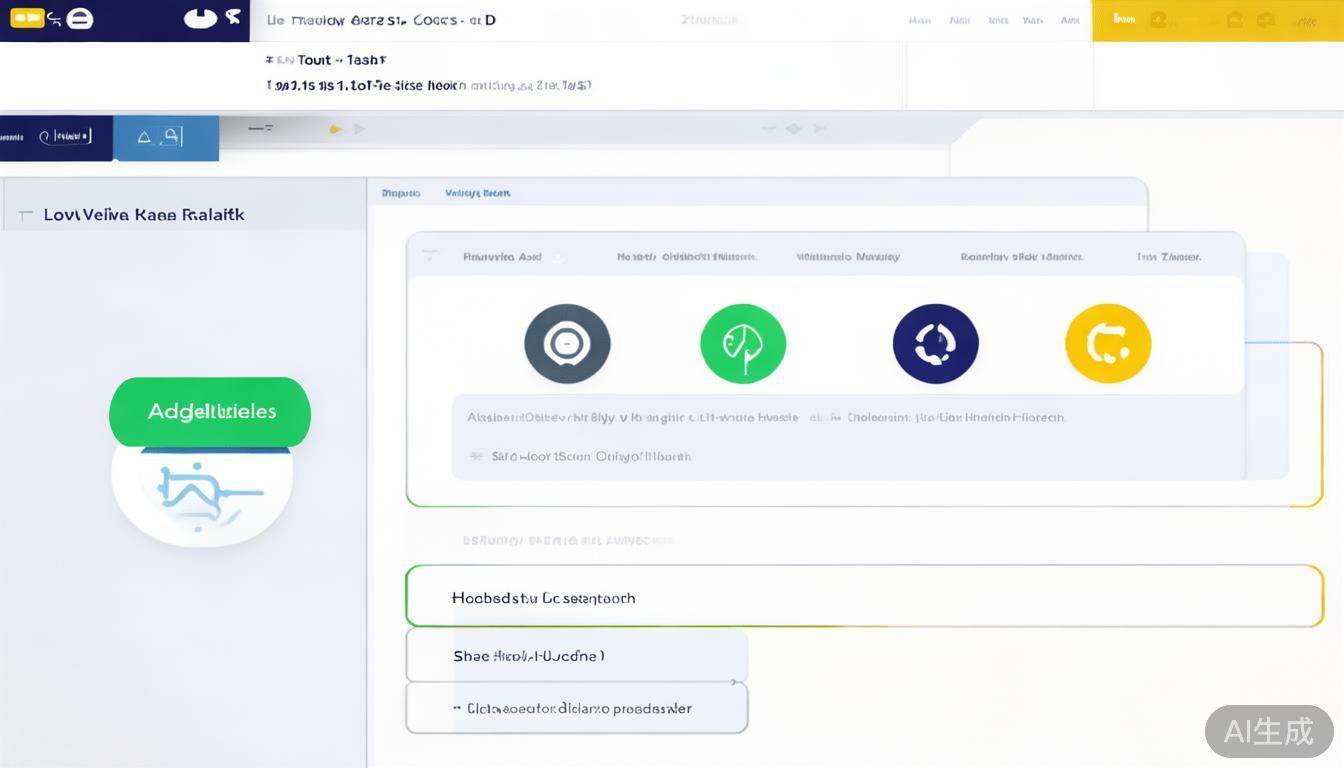1344x768 pixels.
Task: Click the 'AI生成' watermark badge
Action: [1268, 731]
